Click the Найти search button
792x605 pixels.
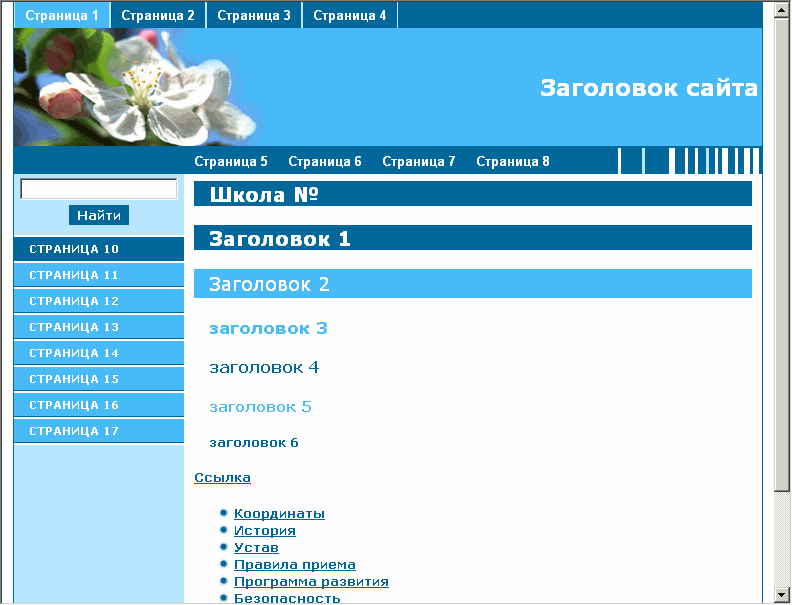99,215
